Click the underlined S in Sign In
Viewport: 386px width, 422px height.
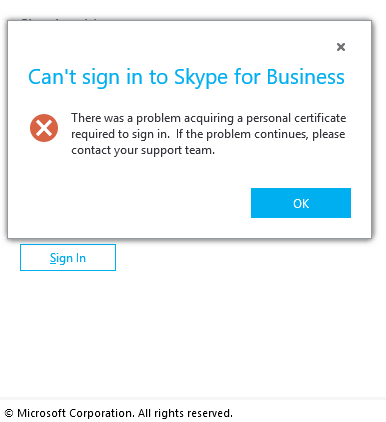pos(53,258)
